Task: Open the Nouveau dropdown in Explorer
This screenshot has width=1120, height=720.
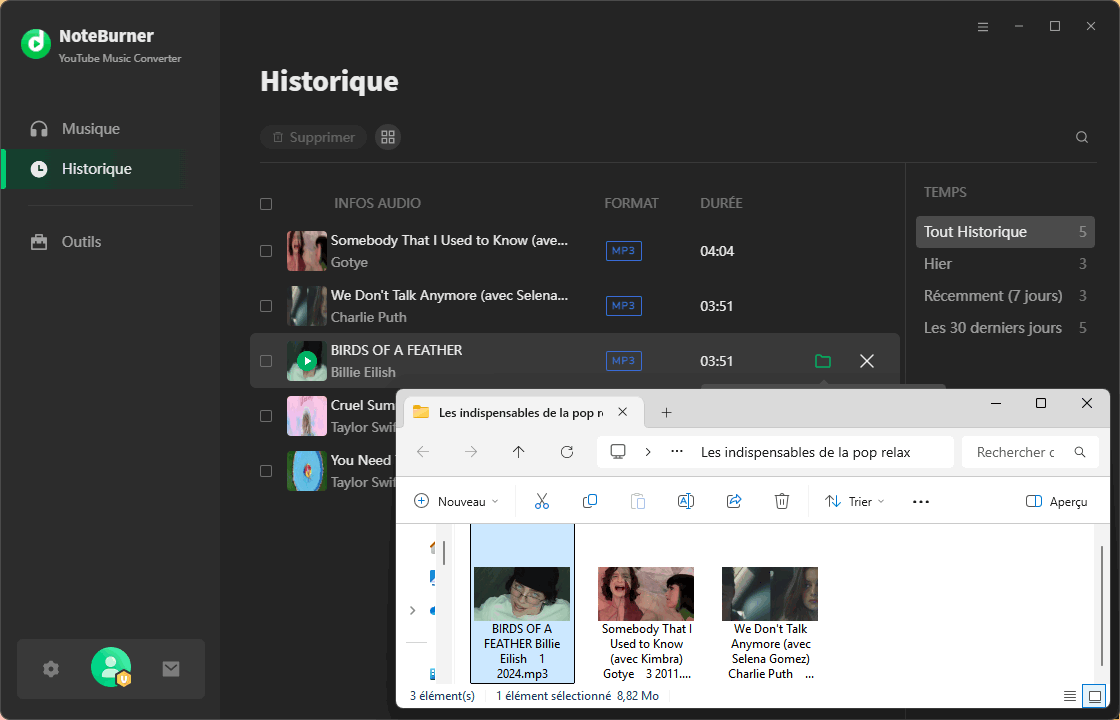Action: tap(456, 501)
